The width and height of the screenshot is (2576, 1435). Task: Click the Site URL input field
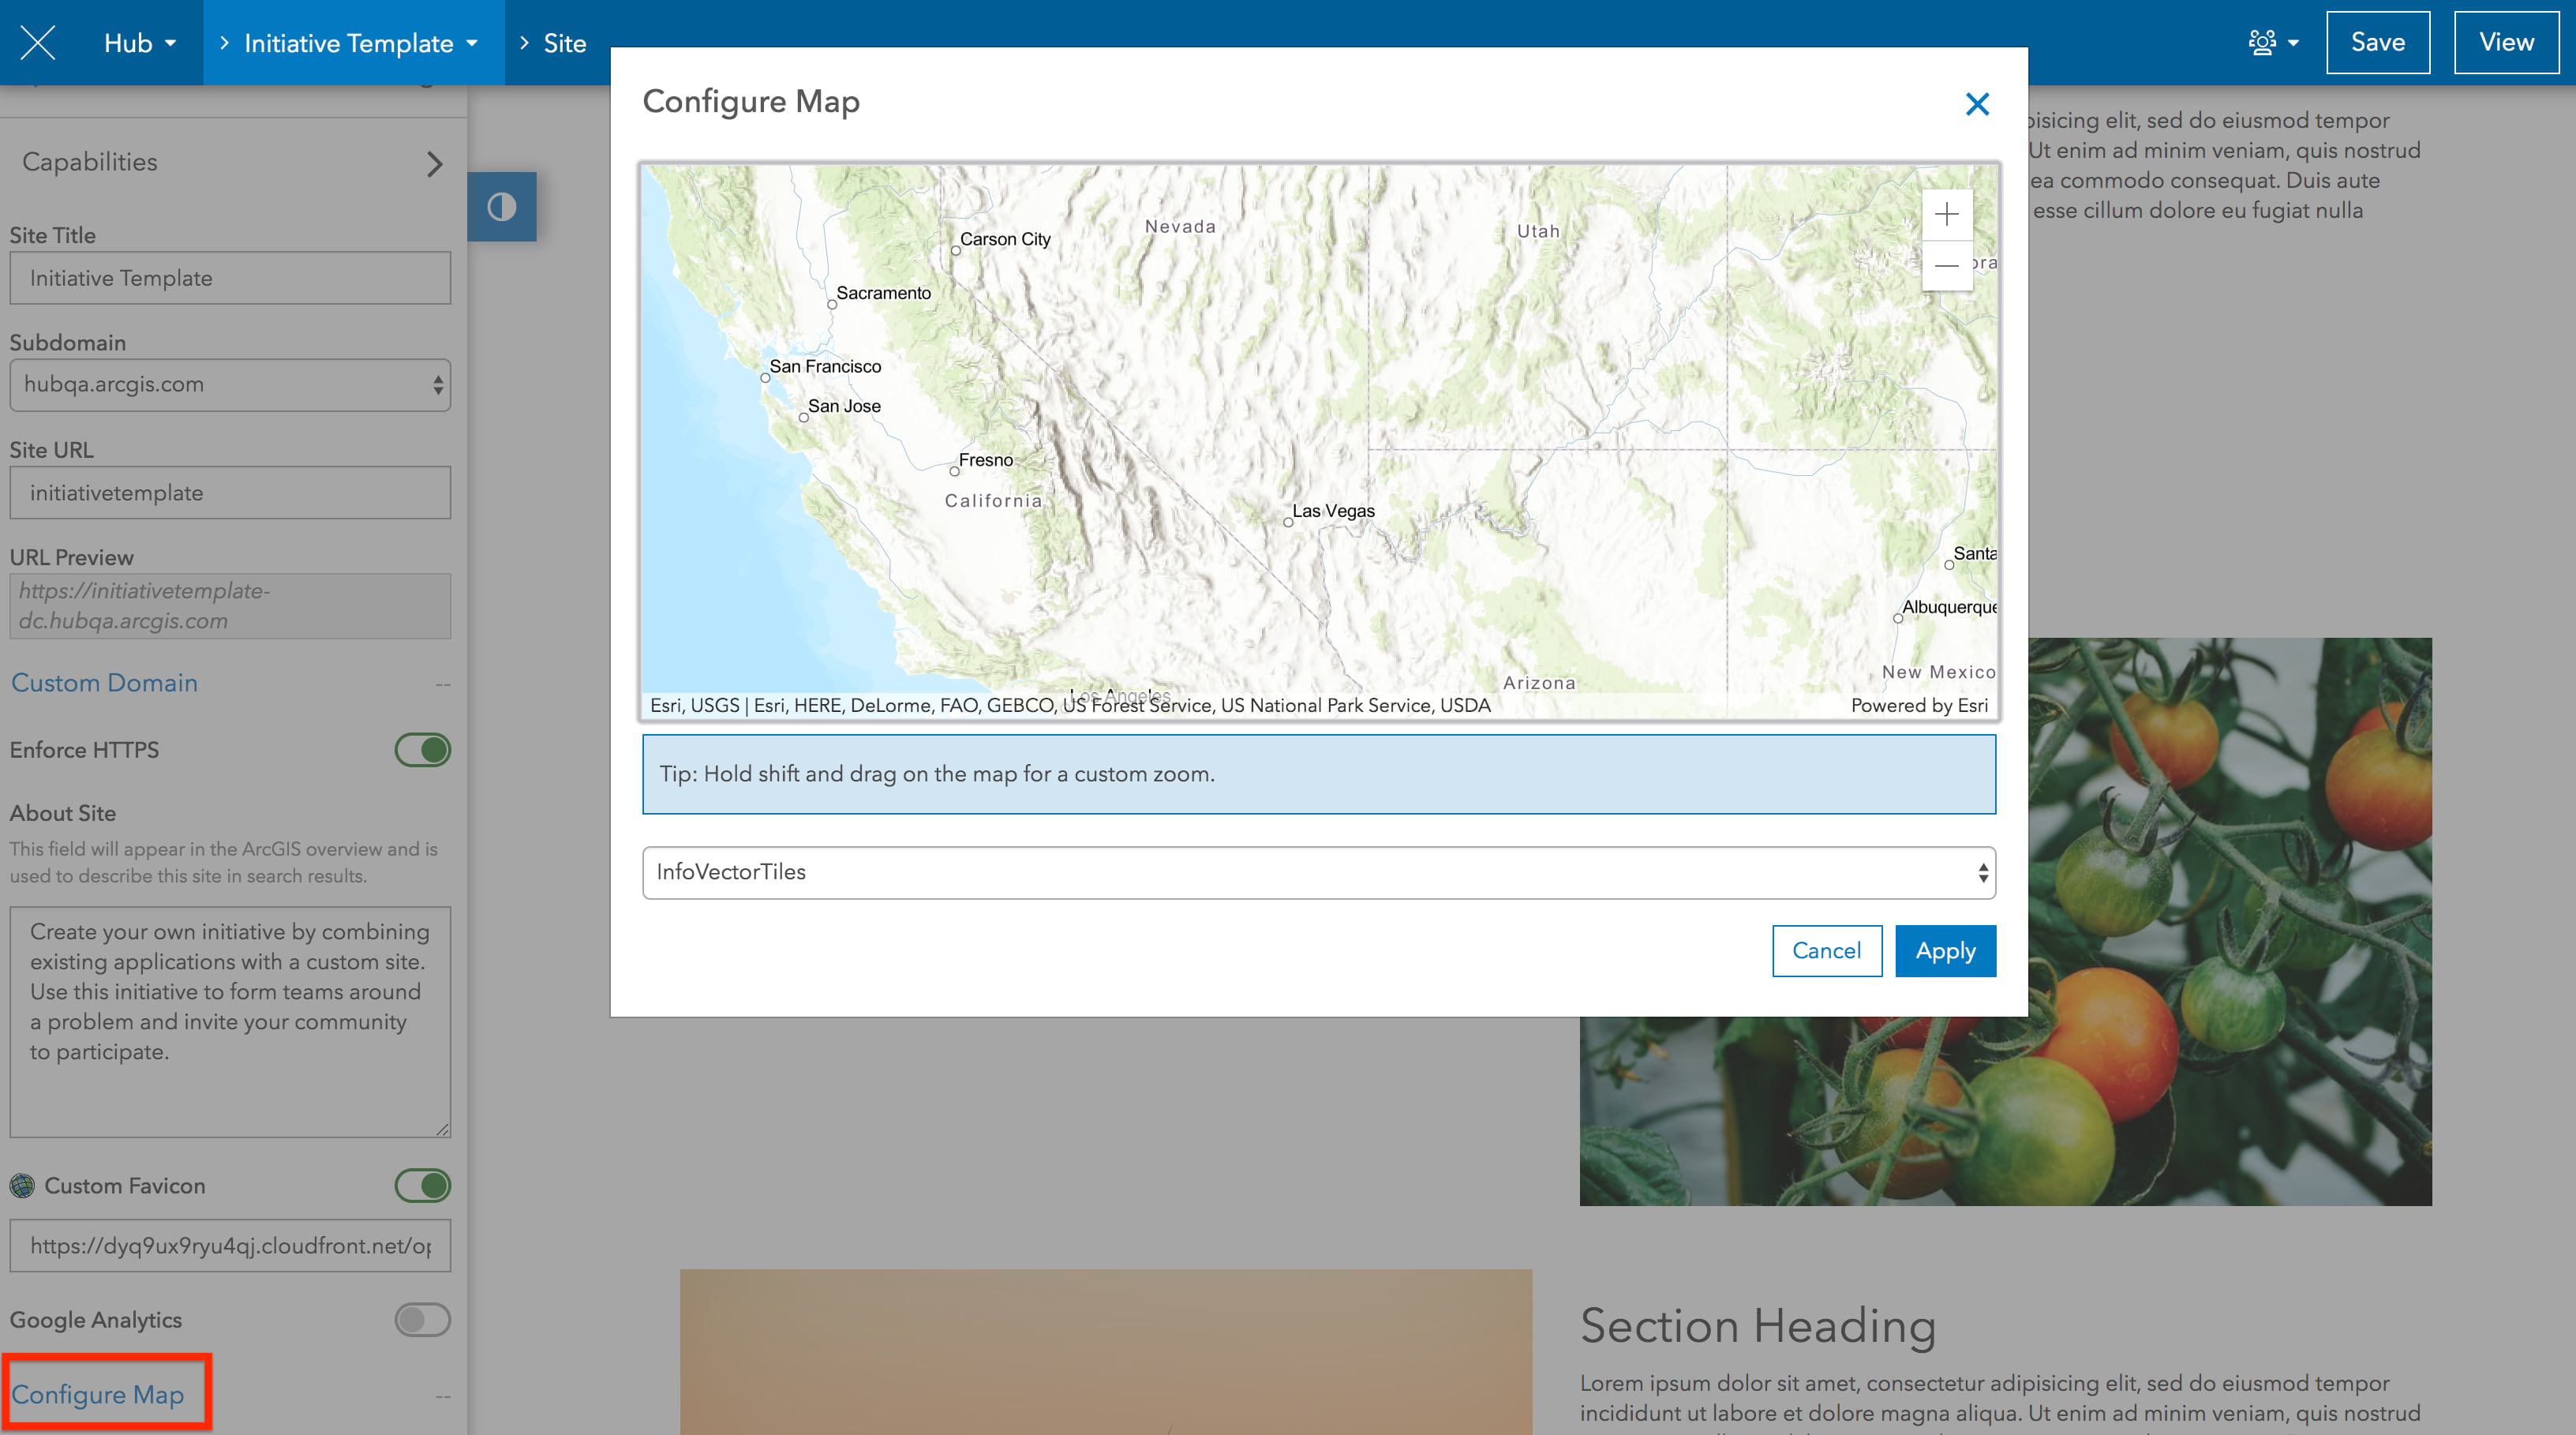[x=230, y=492]
